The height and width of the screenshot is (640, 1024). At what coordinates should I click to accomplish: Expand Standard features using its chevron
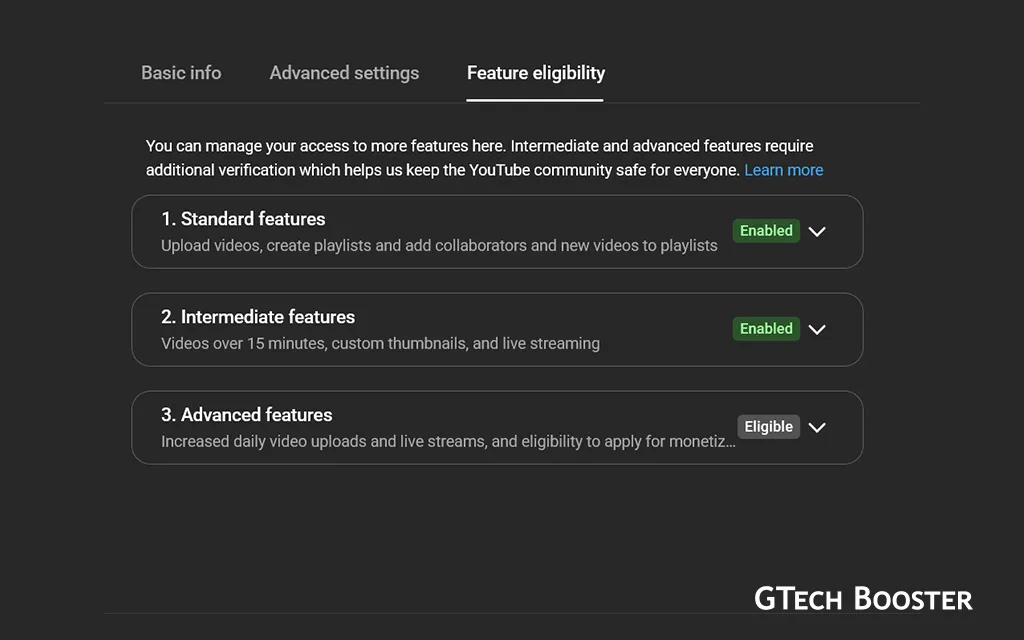point(817,231)
